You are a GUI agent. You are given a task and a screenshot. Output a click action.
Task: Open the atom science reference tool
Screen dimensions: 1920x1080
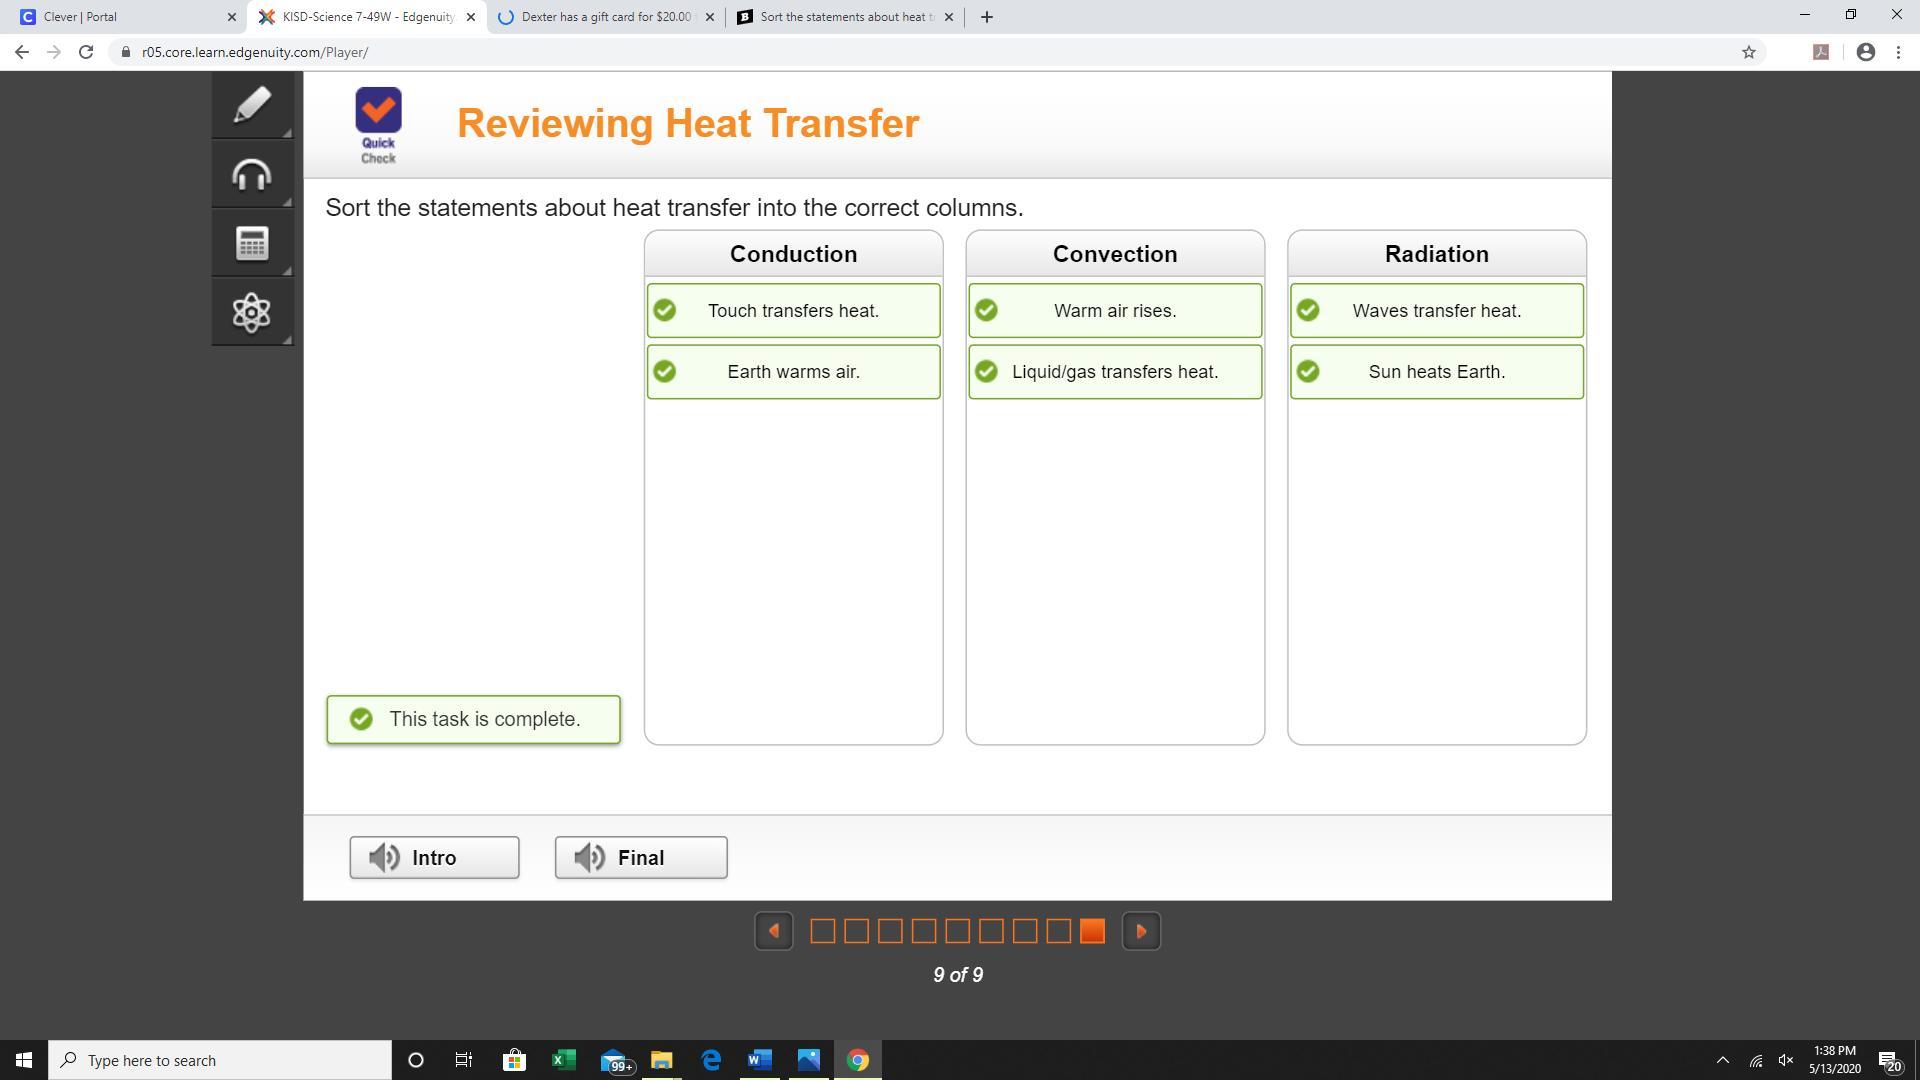(252, 312)
